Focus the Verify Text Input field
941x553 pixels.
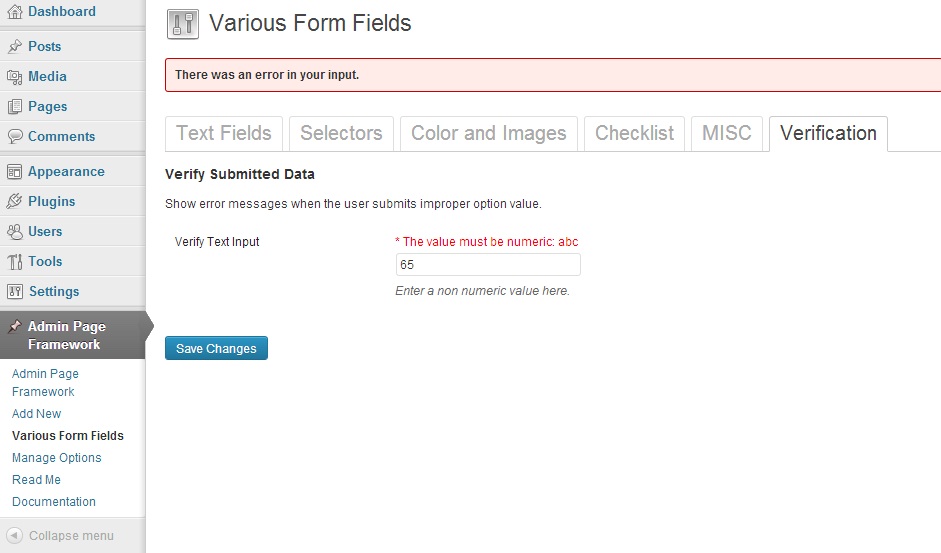tap(488, 265)
